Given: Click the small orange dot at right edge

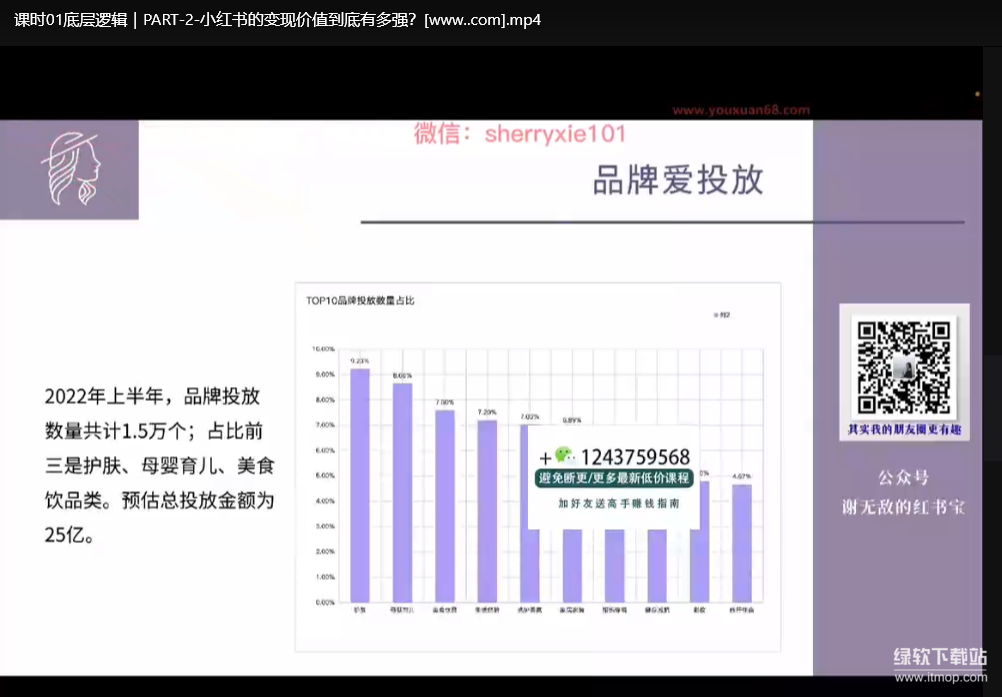Looking at the screenshot, I should point(977,94).
